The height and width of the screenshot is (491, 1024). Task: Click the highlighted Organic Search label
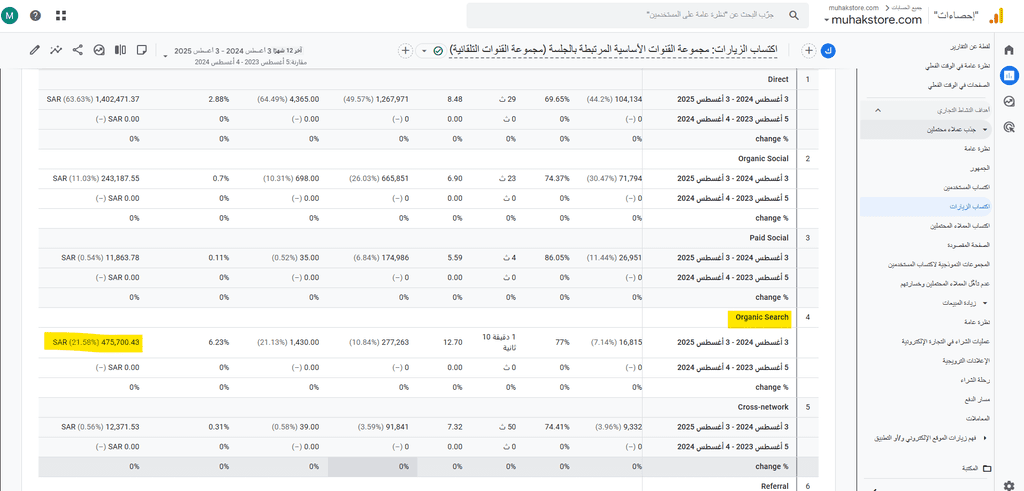pos(761,317)
